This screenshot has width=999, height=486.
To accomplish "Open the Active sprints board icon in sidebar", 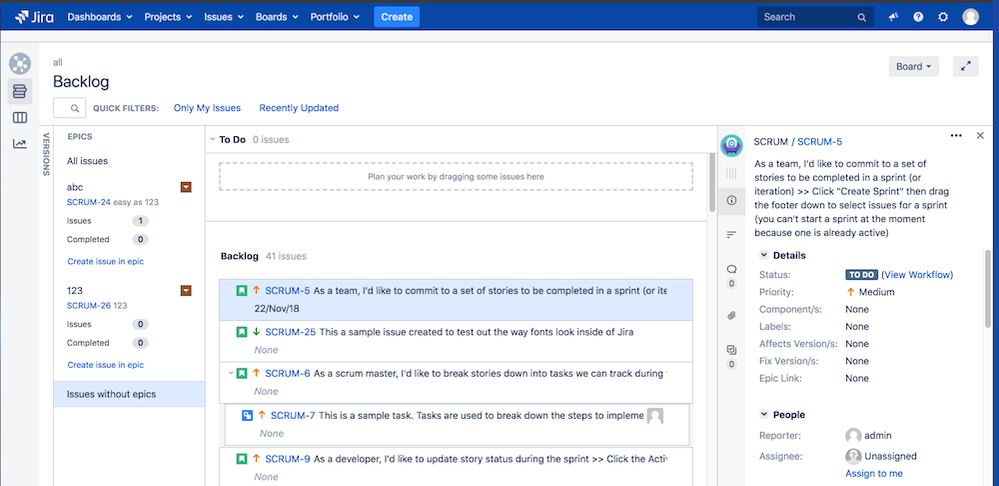I will pos(20,118).
